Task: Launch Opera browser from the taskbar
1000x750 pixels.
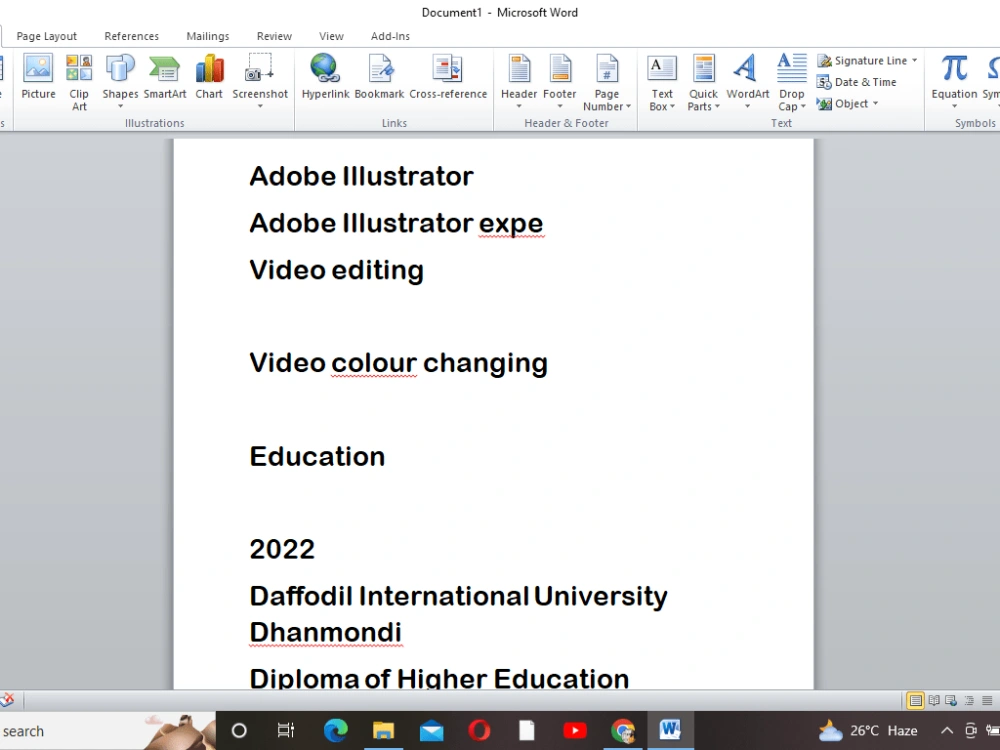Action: pos(479,730)
